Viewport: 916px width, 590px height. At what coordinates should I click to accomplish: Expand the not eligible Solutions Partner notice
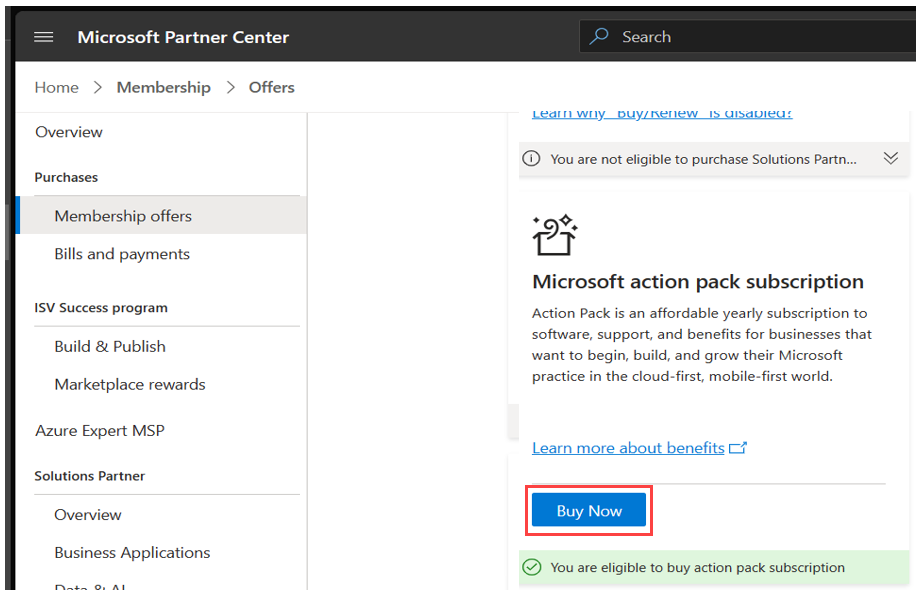point(890,158)
